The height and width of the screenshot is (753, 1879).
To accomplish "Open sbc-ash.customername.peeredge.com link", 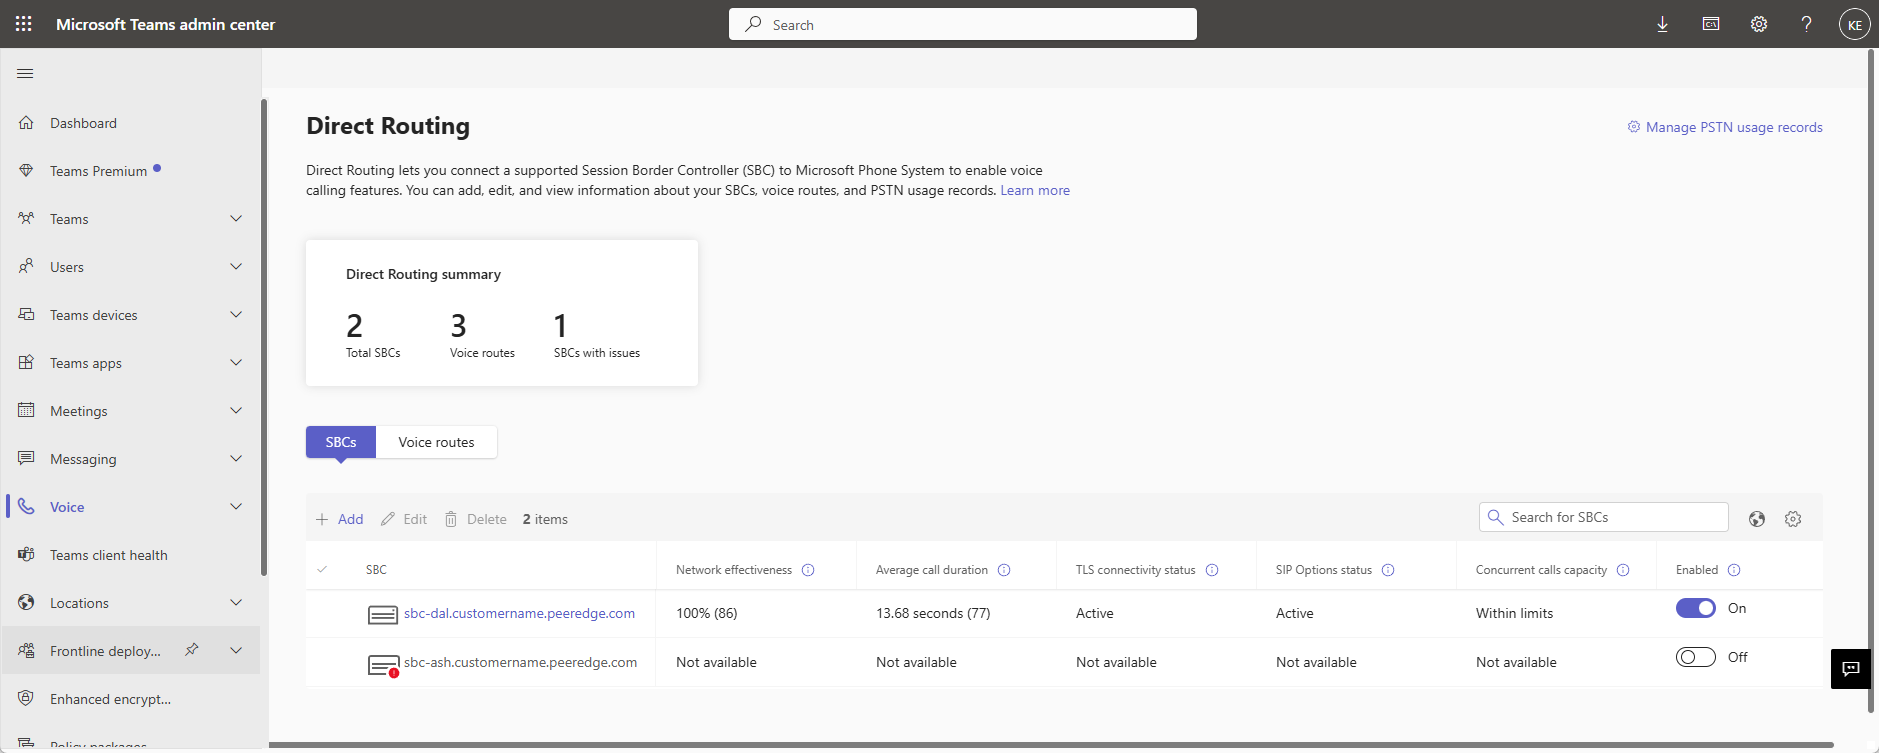I will pos(520,662).
